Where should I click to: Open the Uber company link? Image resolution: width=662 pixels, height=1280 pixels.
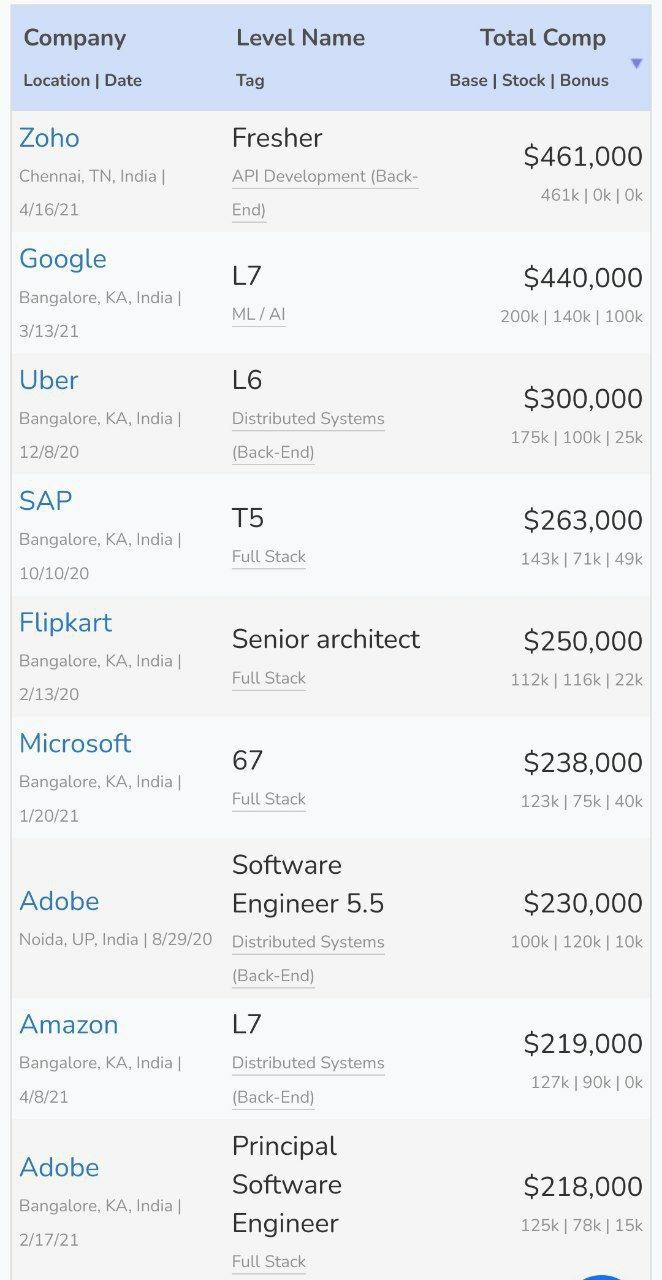coord(49,380)
